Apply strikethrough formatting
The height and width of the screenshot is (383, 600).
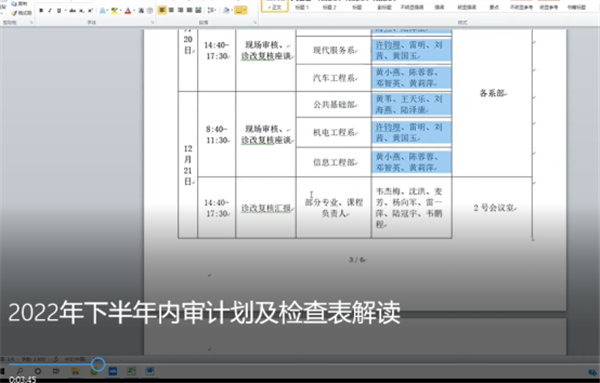tap(72, 11)
